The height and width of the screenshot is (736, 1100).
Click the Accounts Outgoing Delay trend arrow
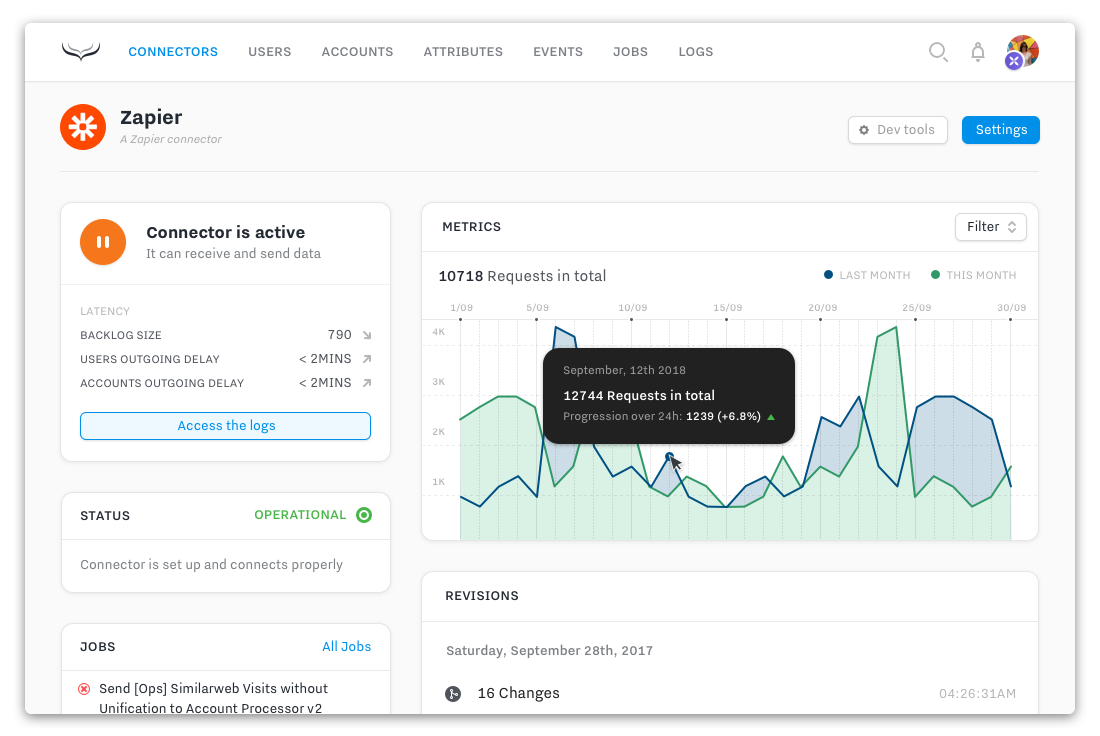367,383
